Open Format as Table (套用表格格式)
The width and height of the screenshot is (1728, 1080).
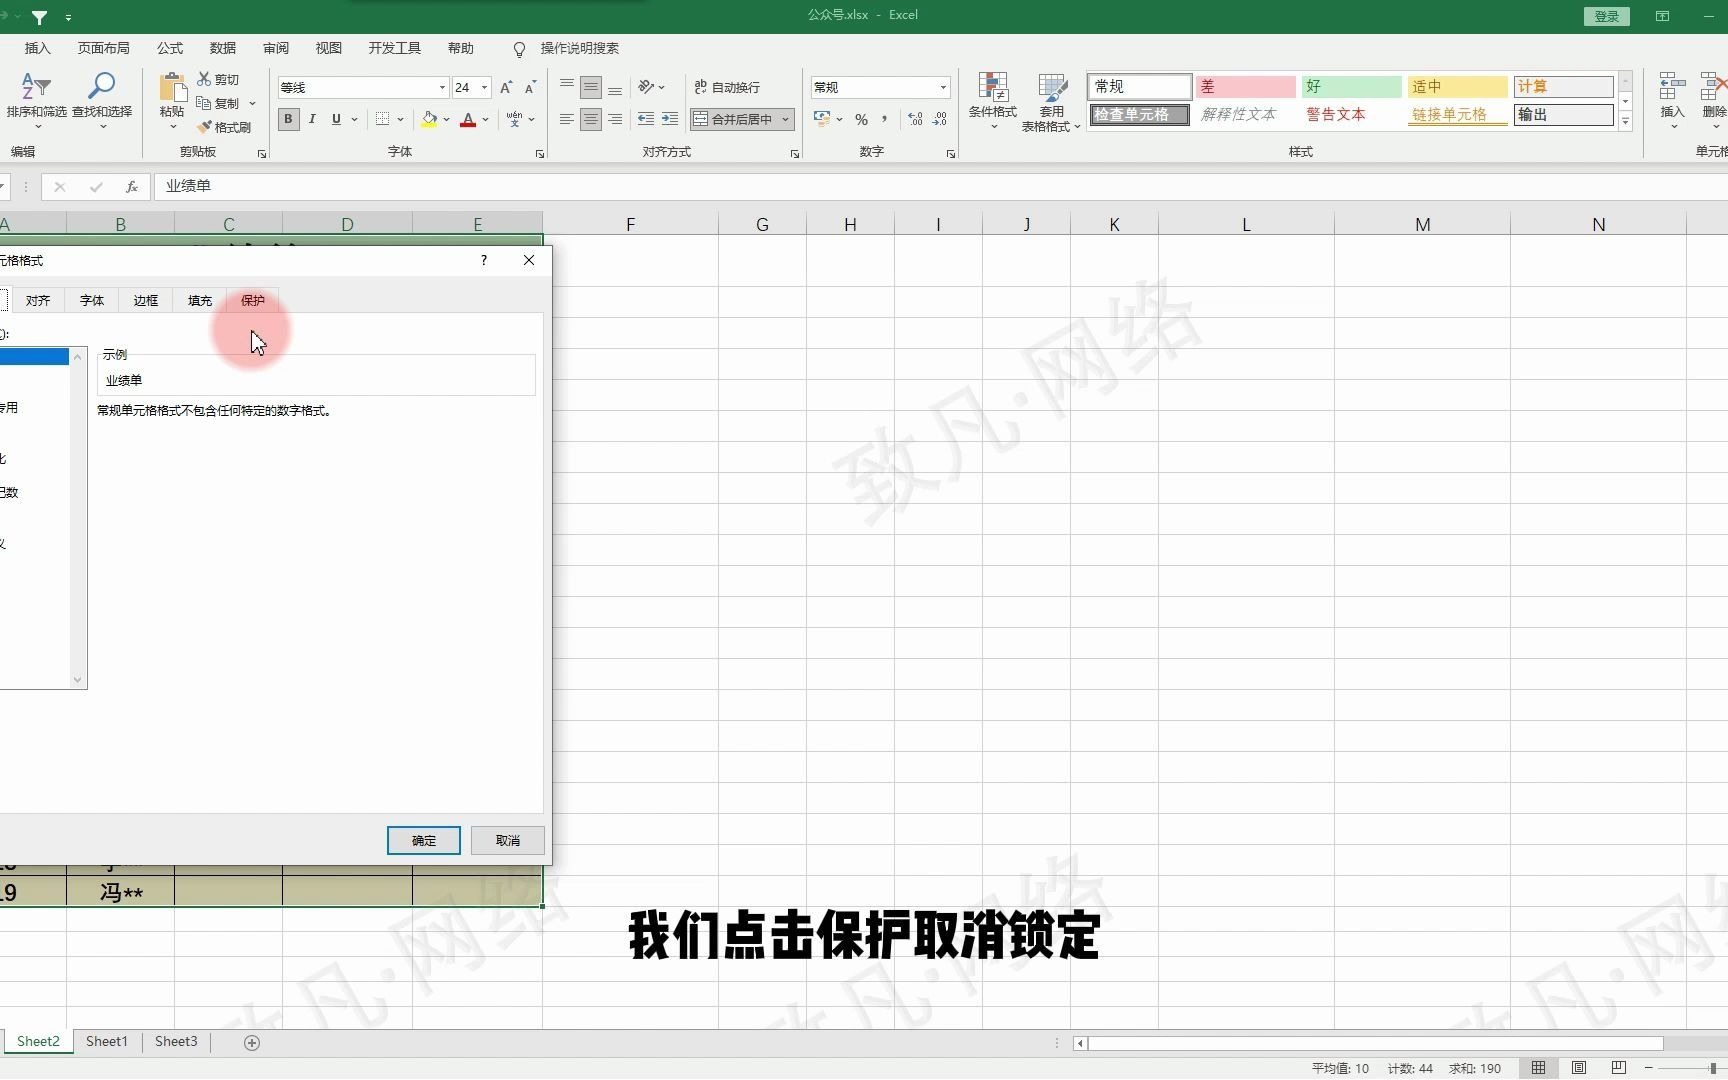click(1051, 101)
